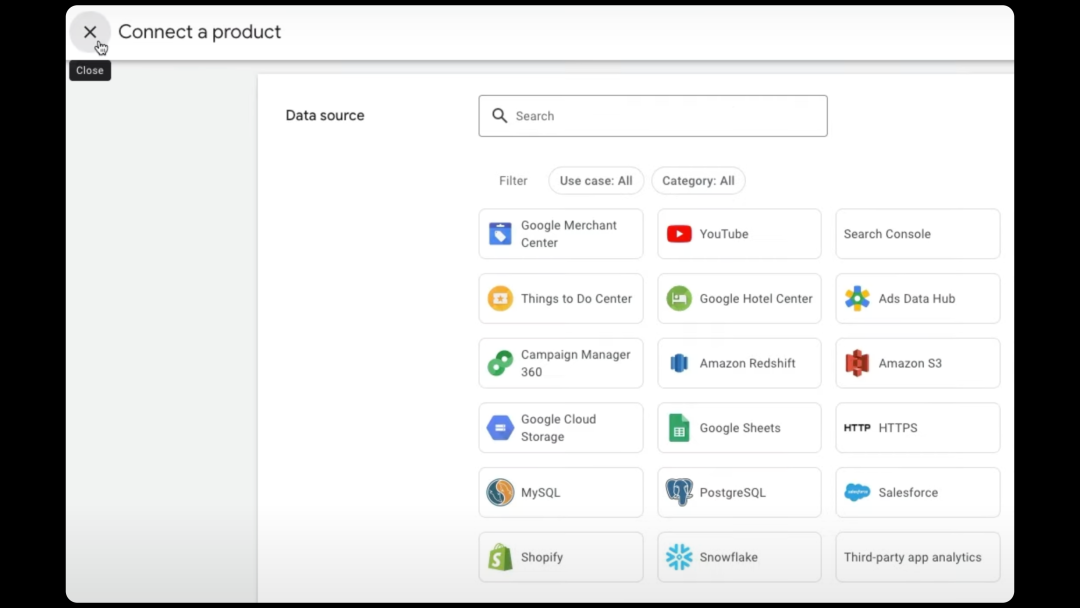Select the Google Merchant Center icon
This screenshot has height=608, width=1080.
pos(500,234)
